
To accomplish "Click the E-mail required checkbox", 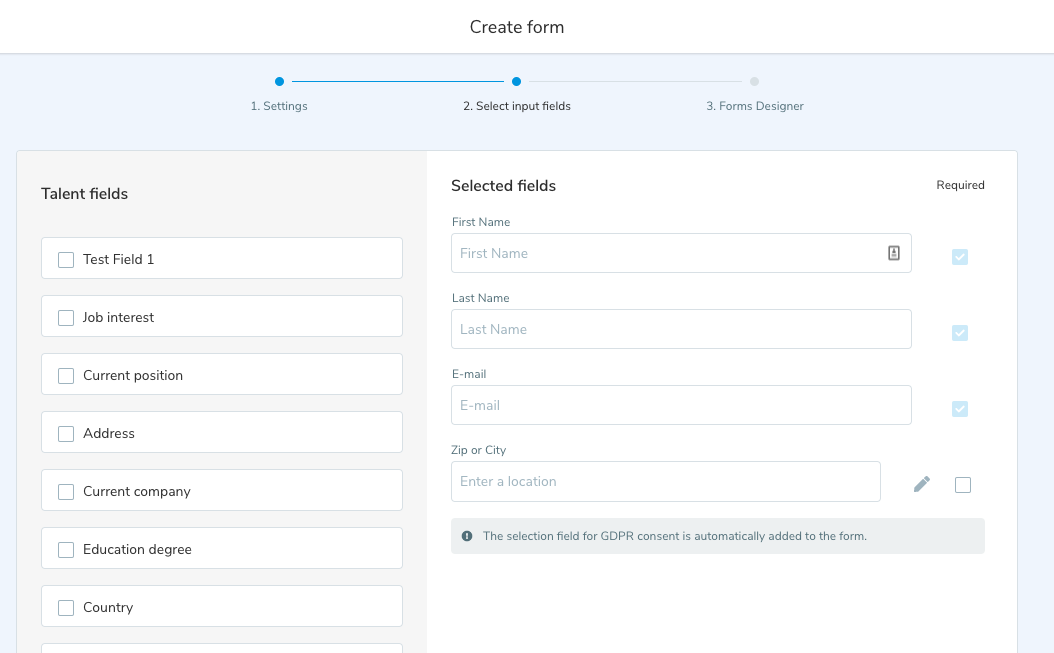I will (x=959, y=409).
